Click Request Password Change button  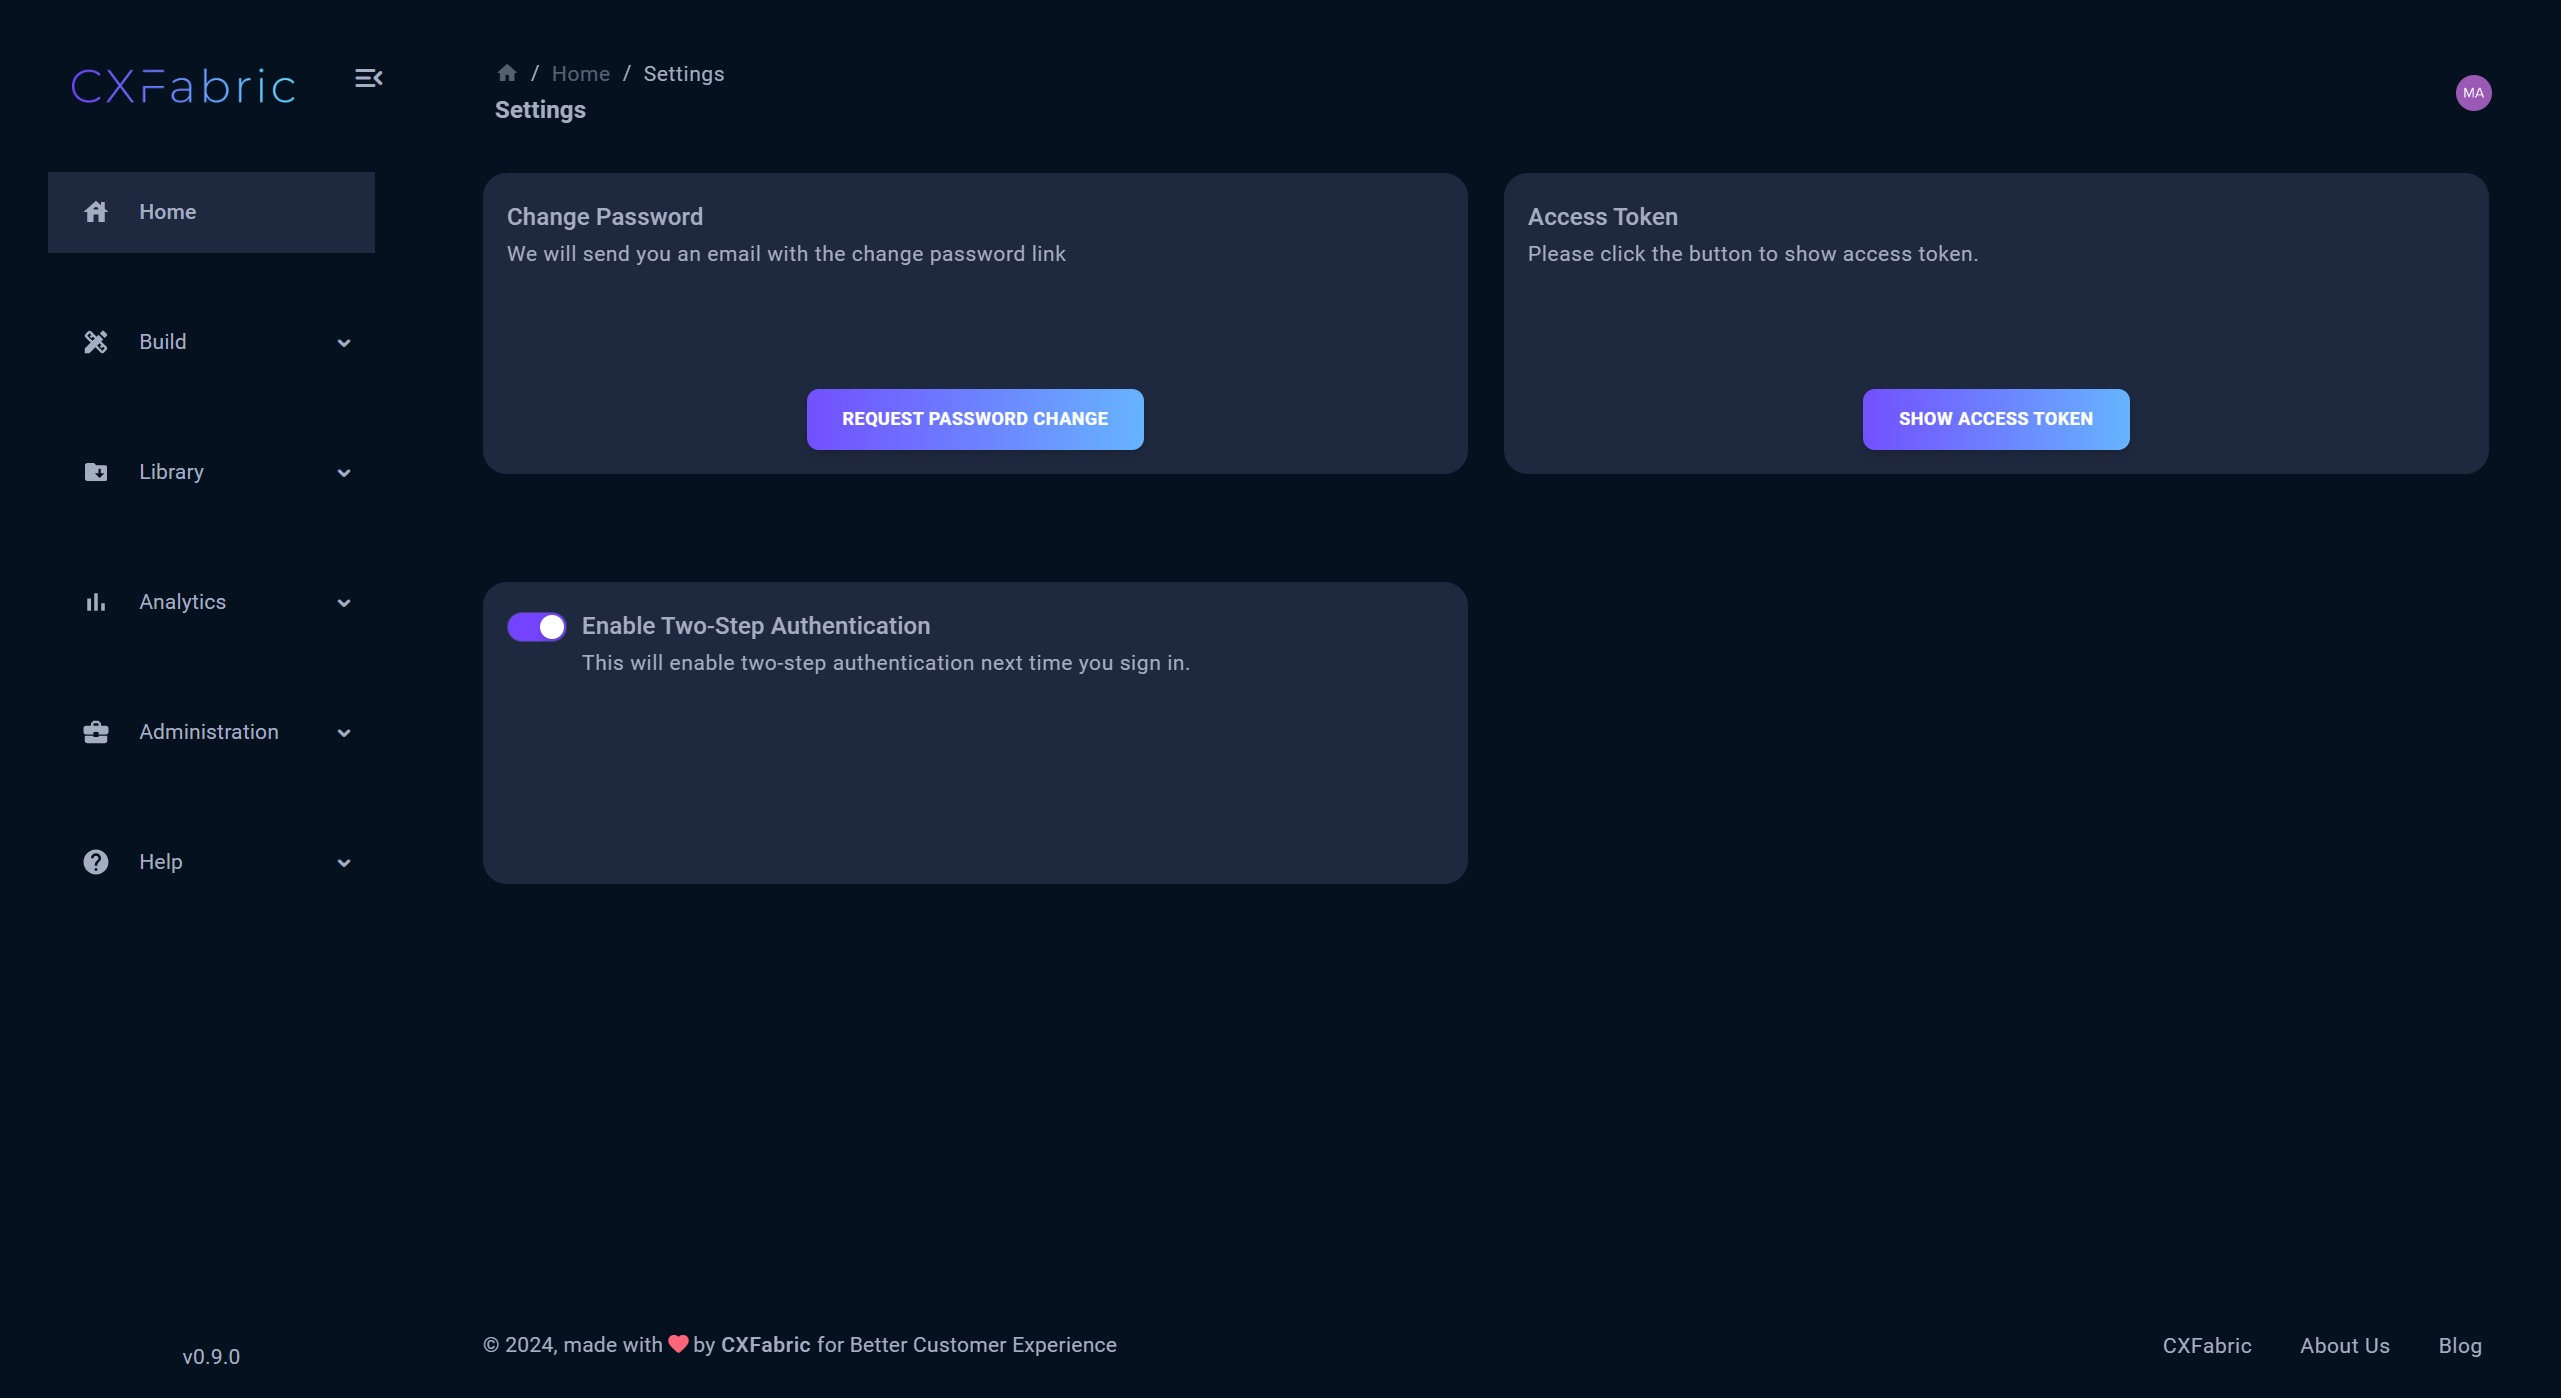tap(975, 419)
